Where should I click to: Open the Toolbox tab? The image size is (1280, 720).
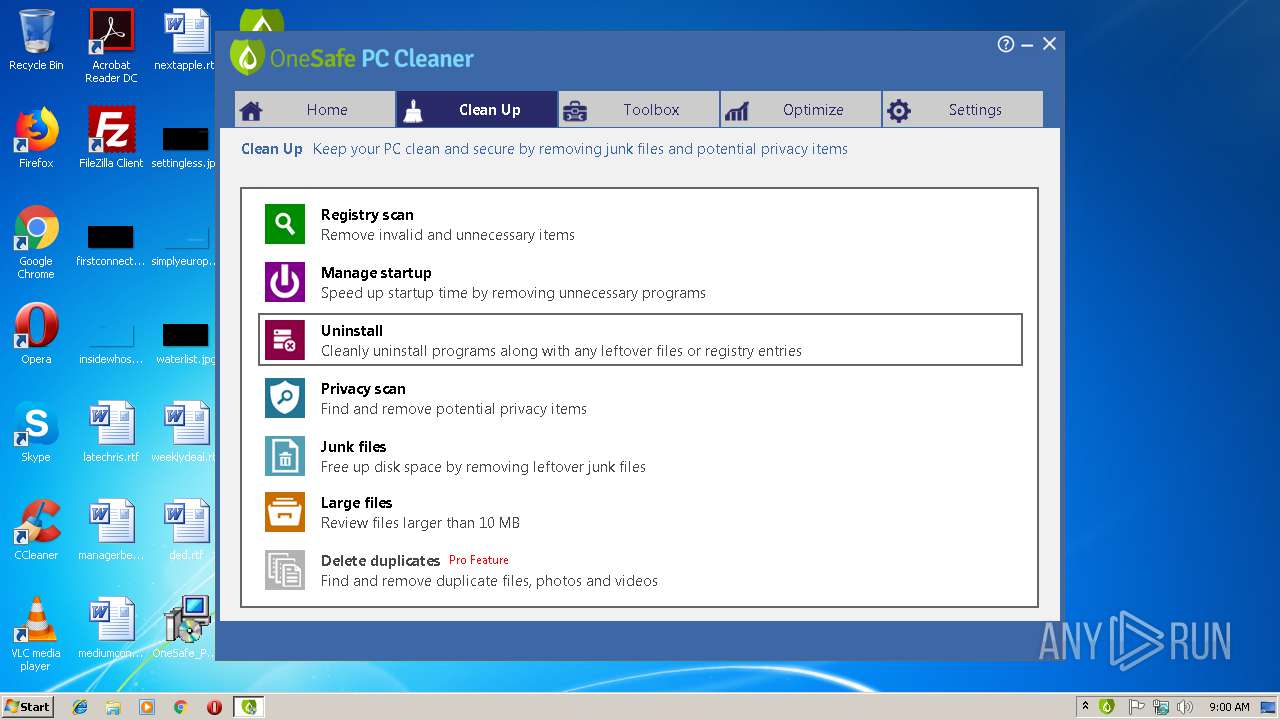pyautogui.click(x=639, y=109)
